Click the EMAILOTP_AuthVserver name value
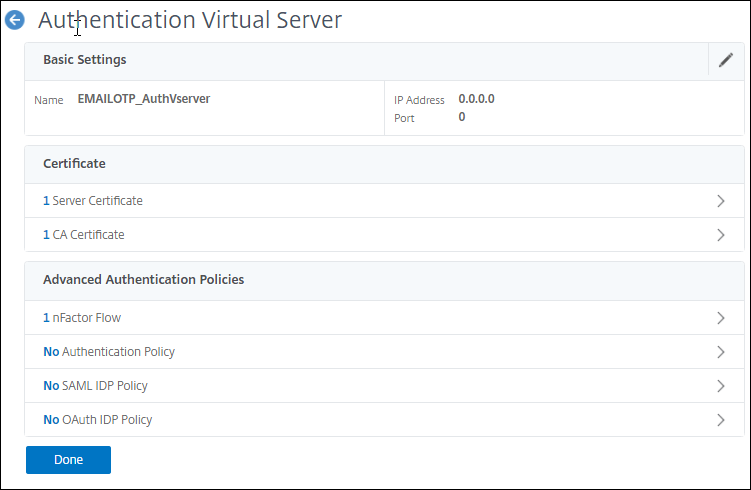751x490 pixels. [143, 99]
